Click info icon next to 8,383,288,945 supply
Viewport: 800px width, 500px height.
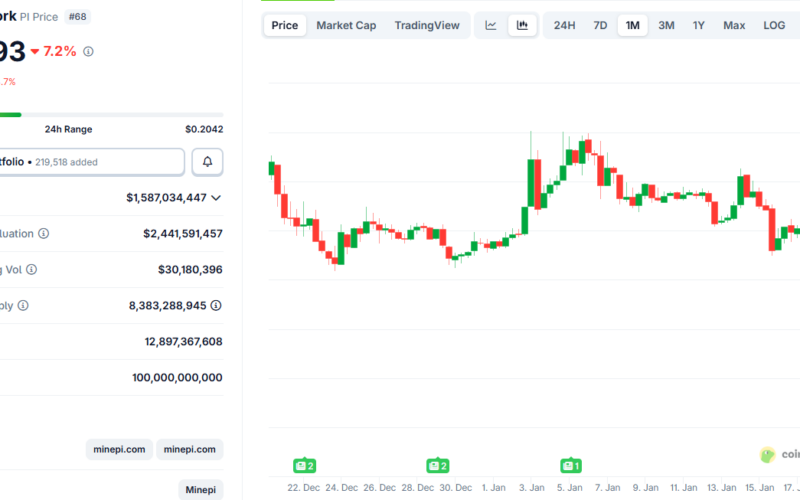click(x=216, y=305)
